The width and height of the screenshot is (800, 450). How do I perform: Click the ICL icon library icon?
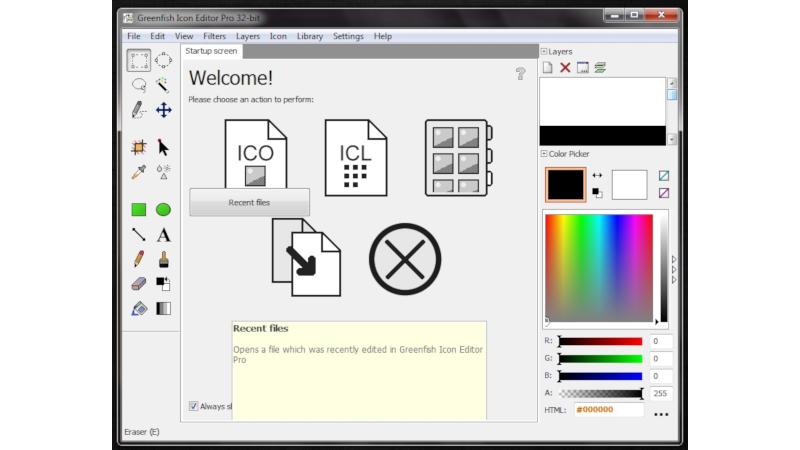click(x=356, y=158)
